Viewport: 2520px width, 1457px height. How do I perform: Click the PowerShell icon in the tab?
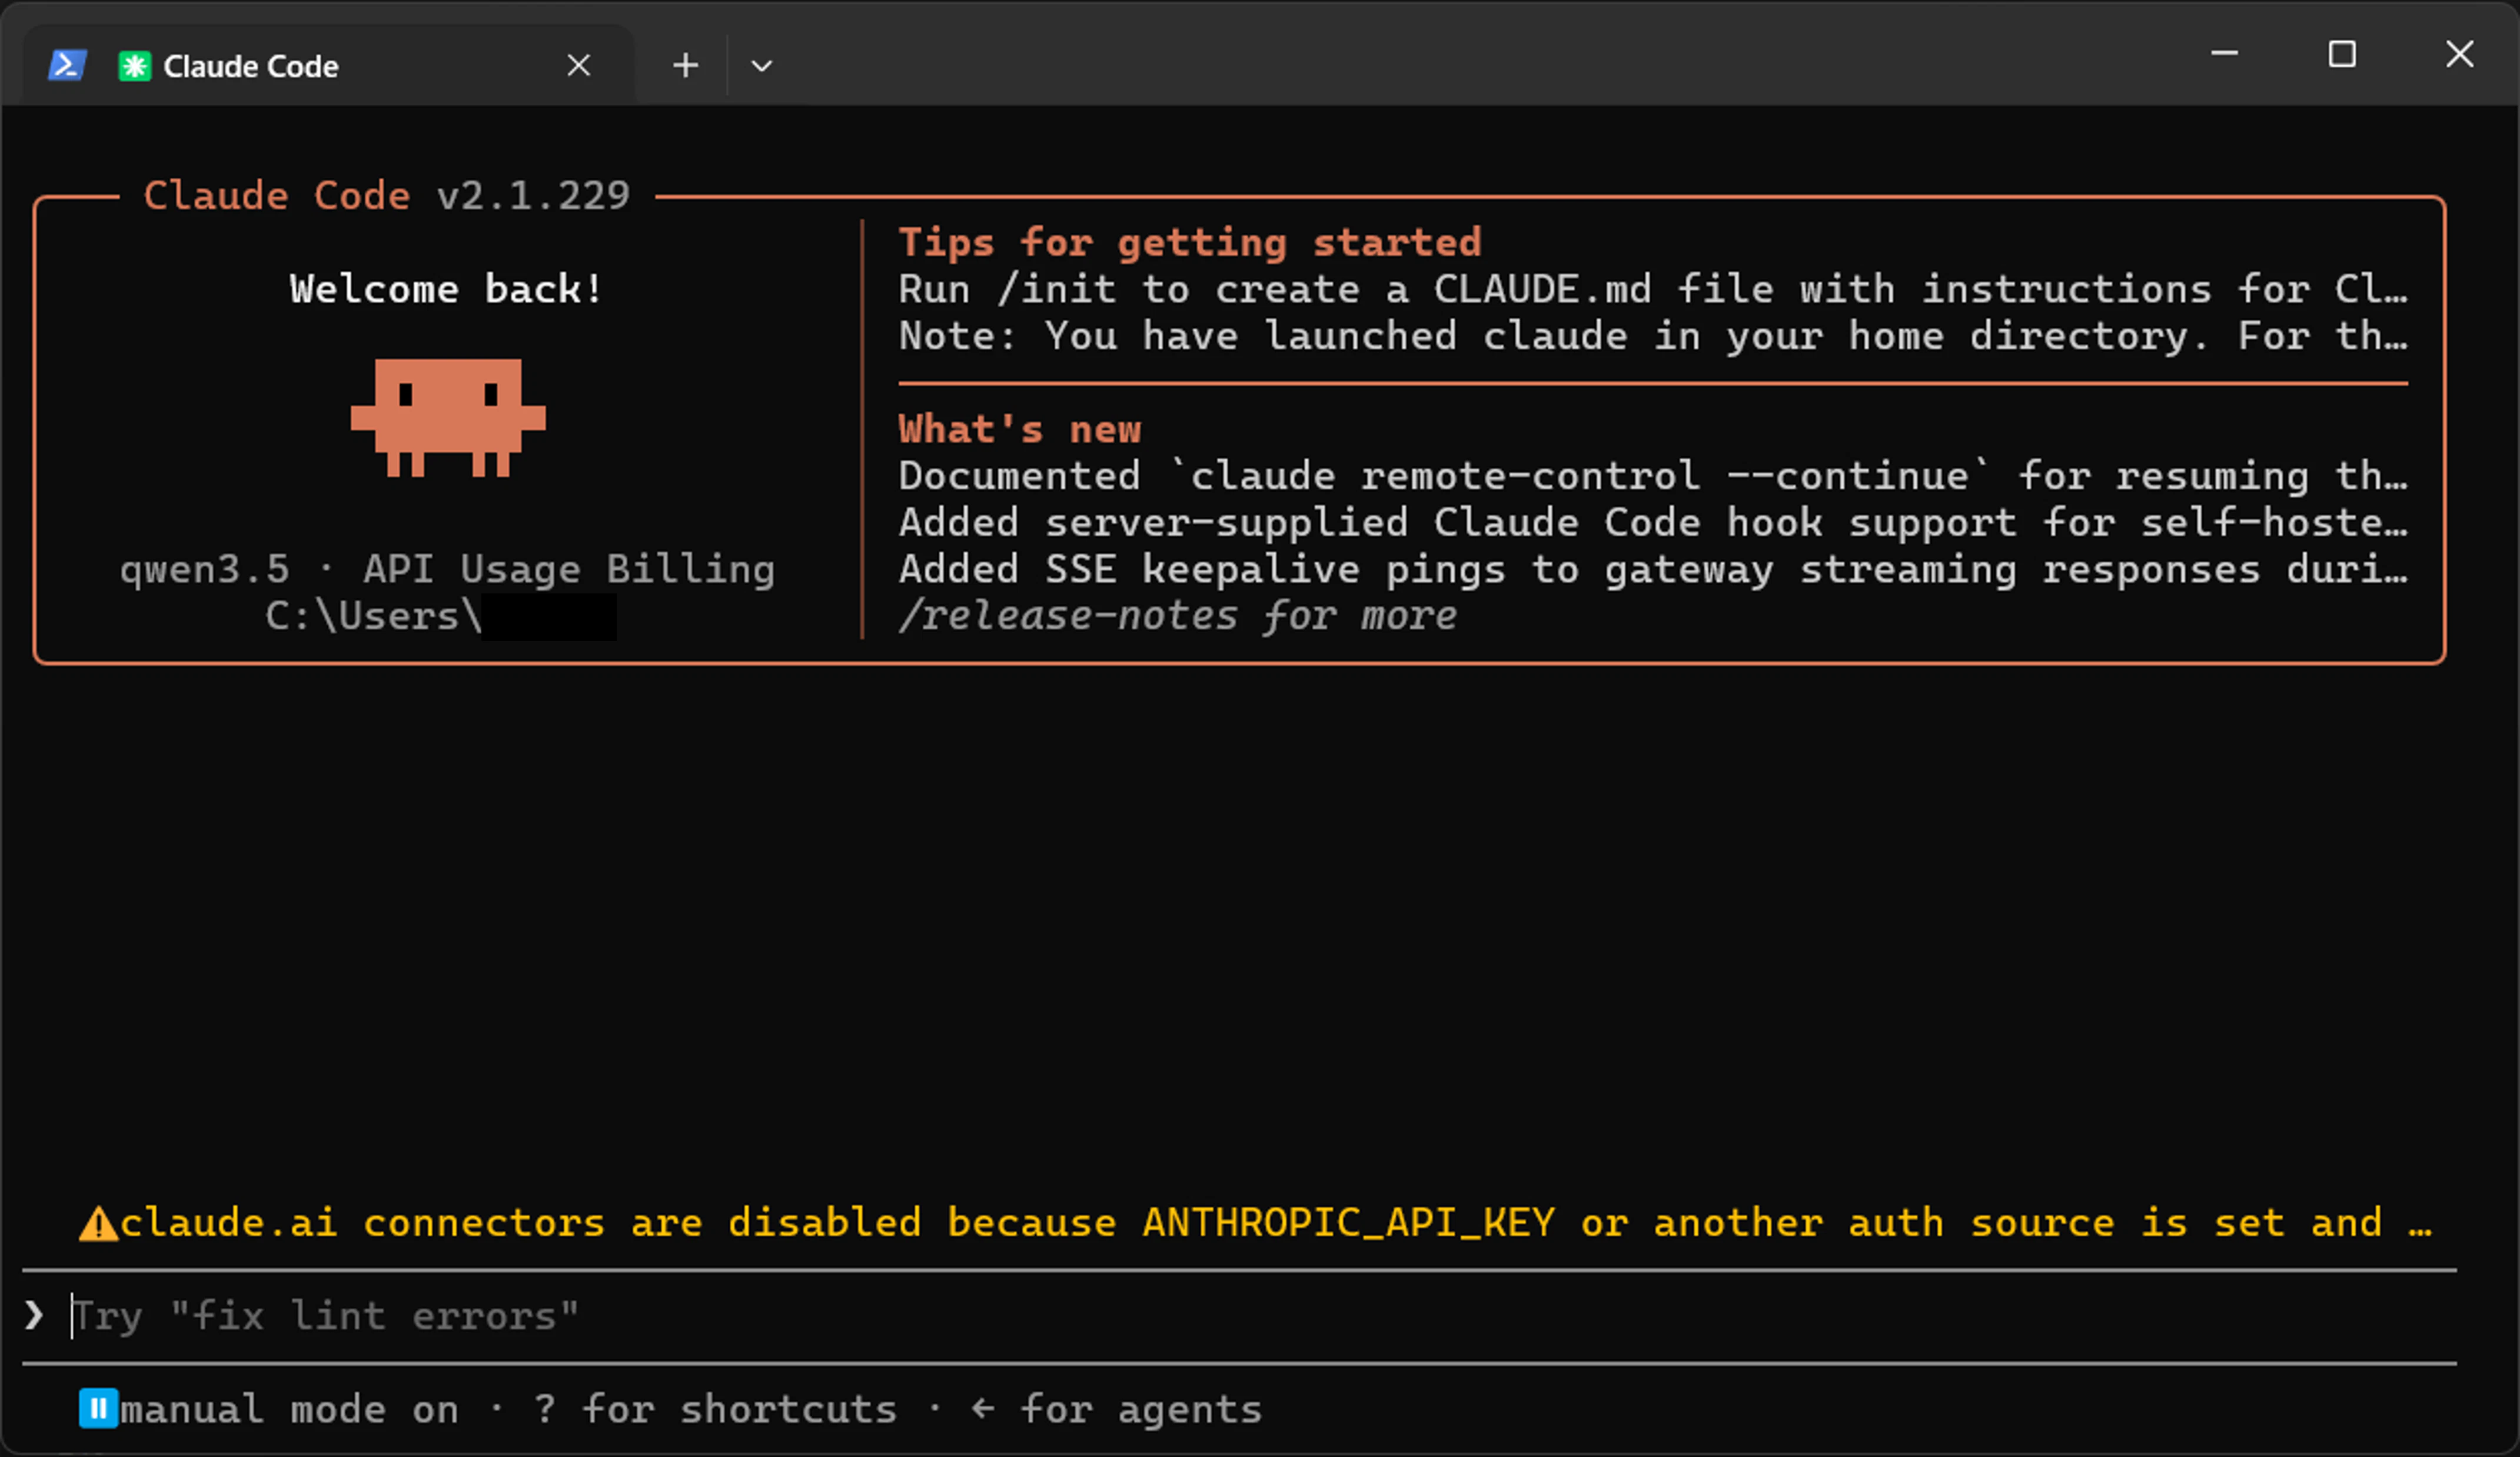pyautogui.click(x=67, y=66)
